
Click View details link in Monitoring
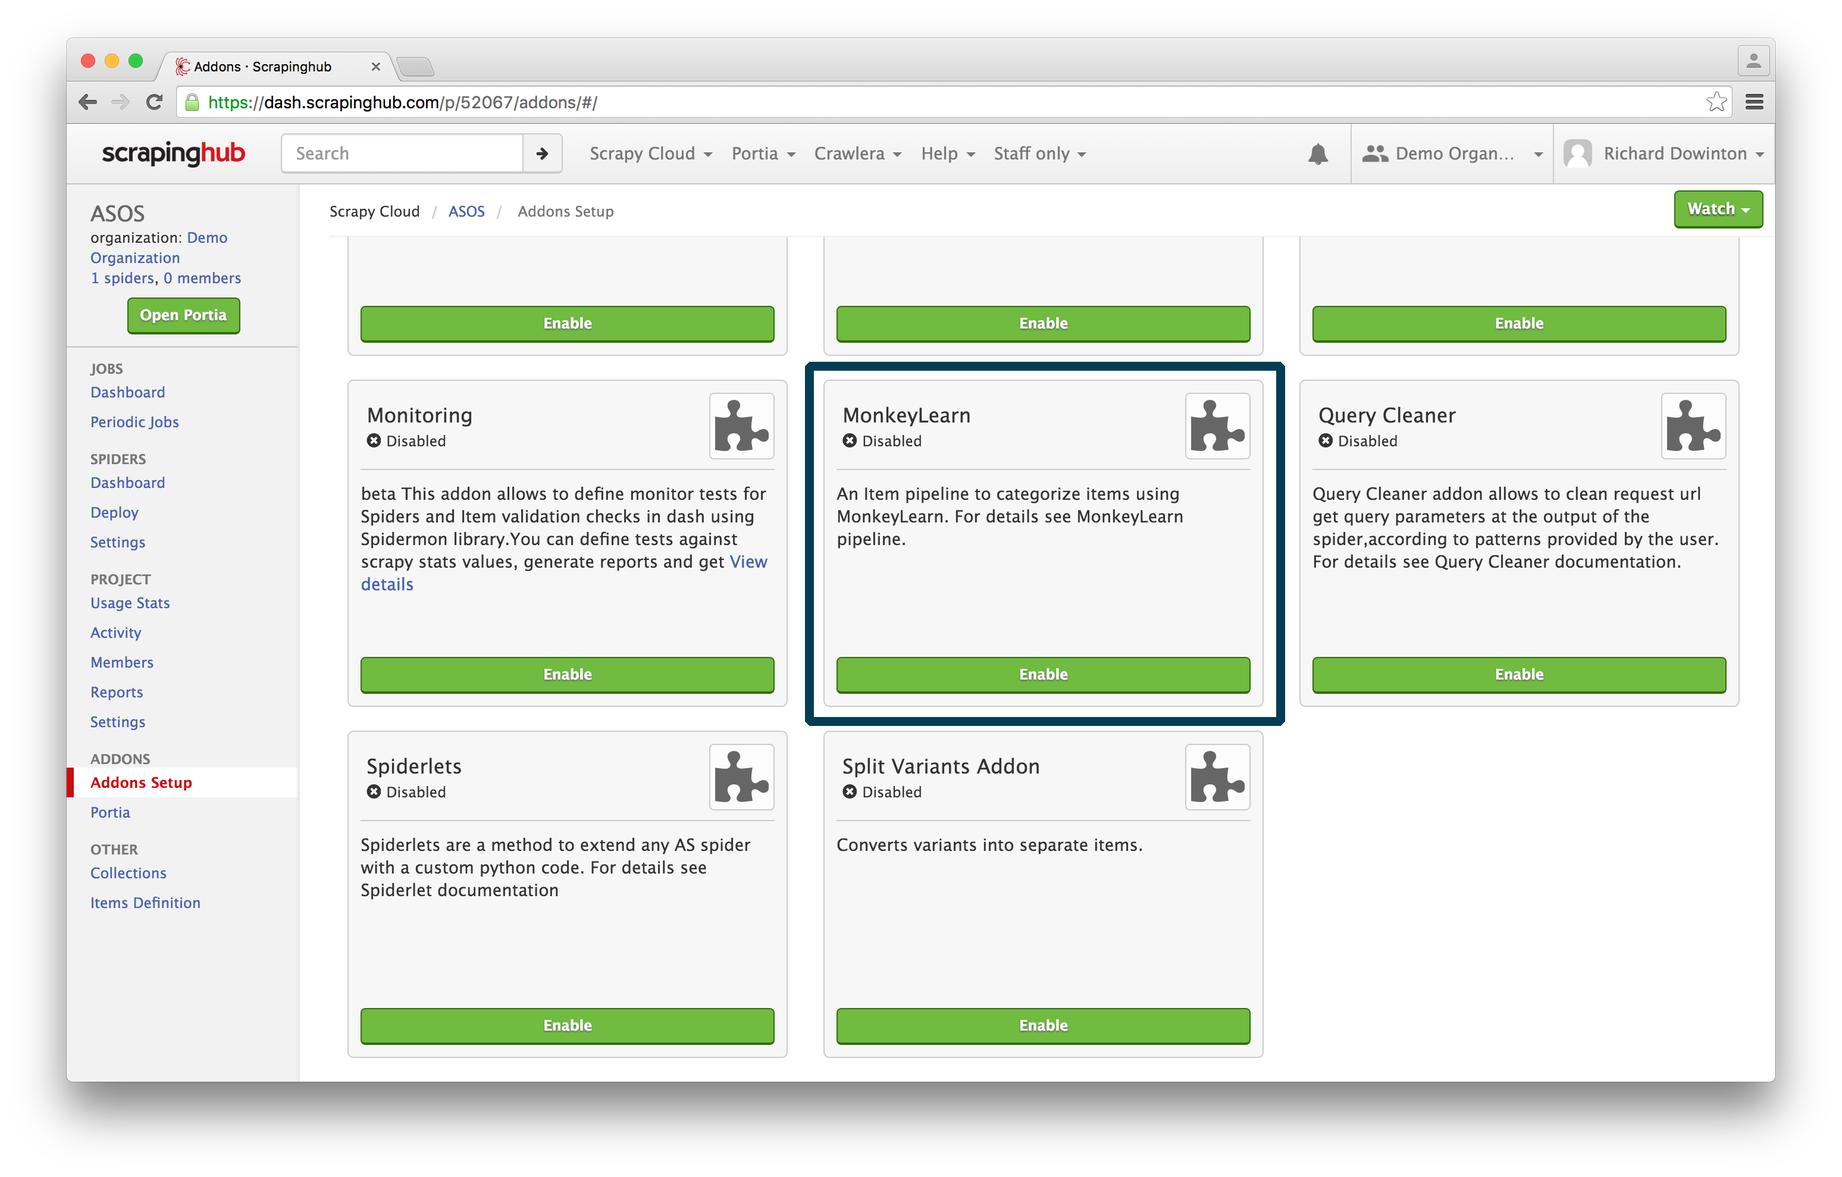[x=748, y=562]
